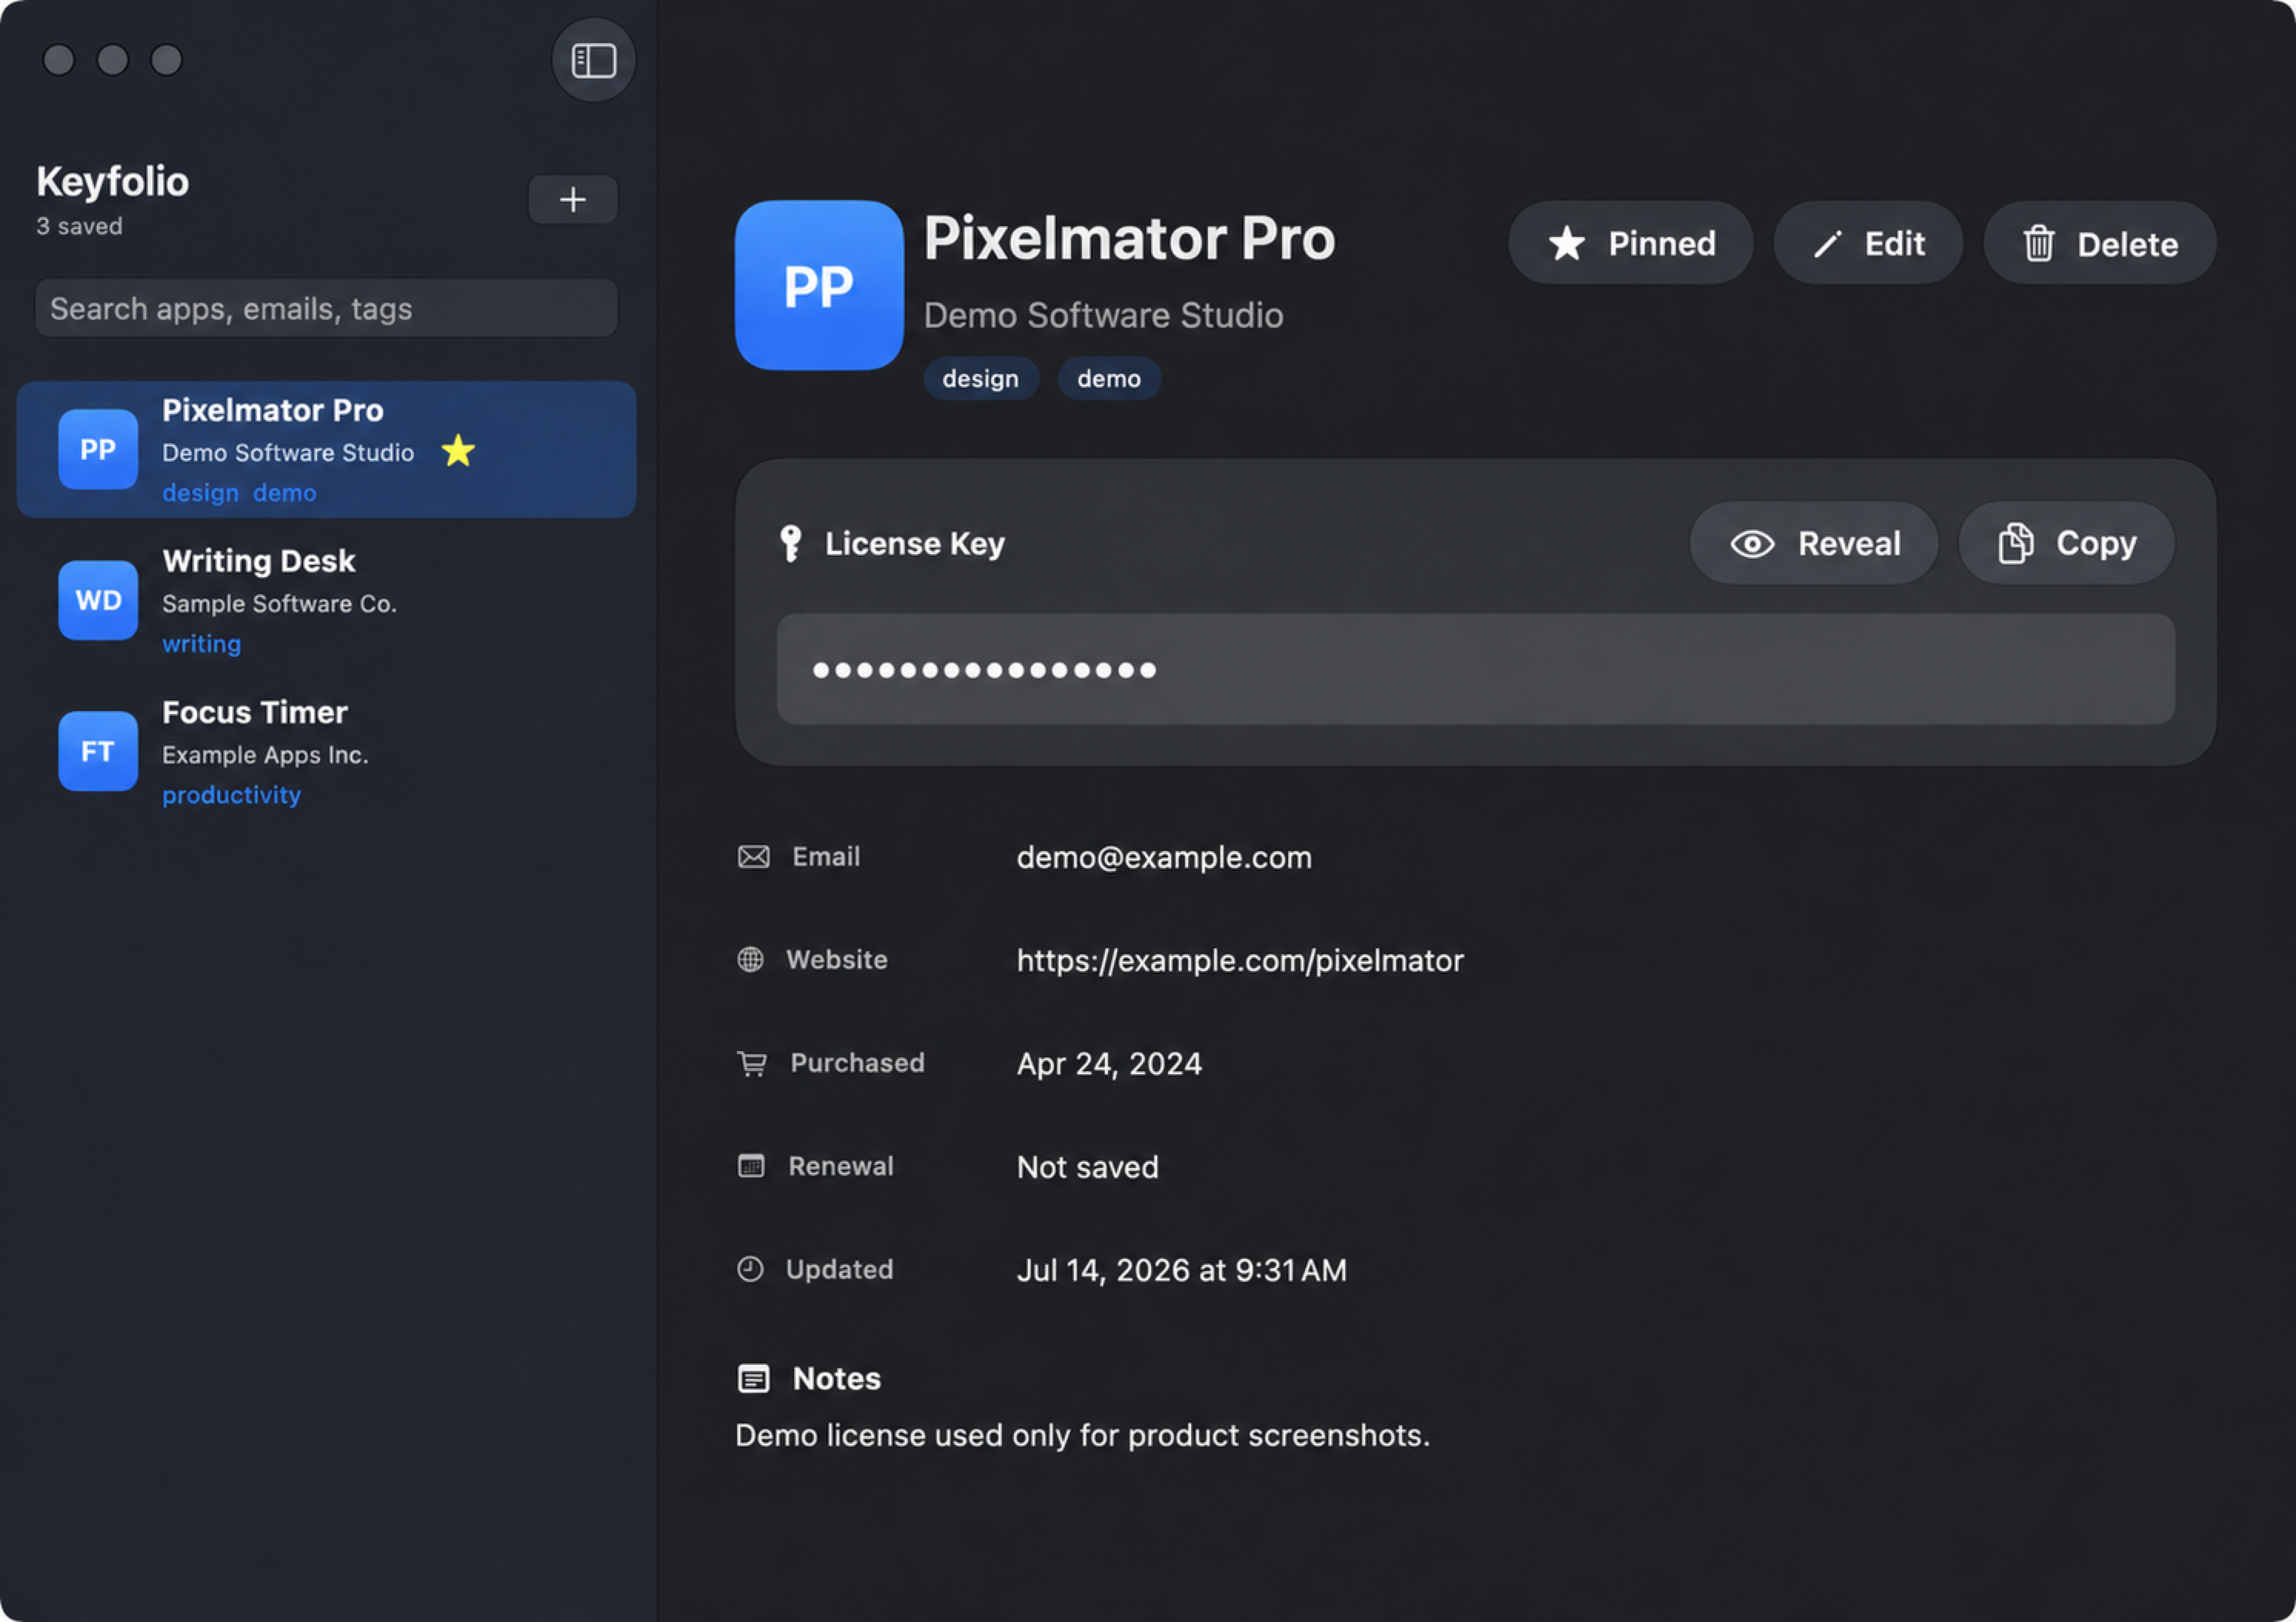
Task: Click the Edit button
Action: 1867,243
